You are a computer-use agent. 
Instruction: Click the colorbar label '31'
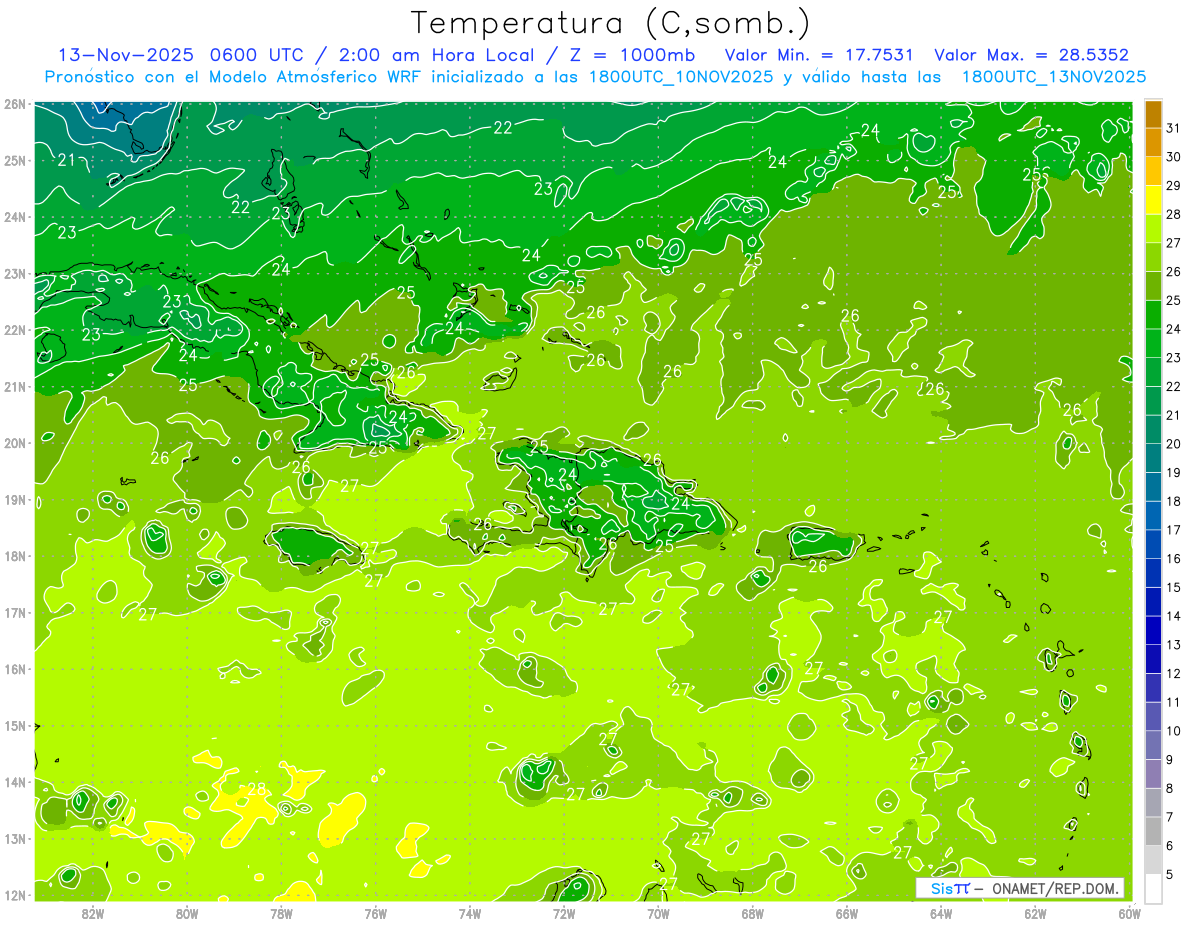pyautogui.click(x=1175, y=128)
